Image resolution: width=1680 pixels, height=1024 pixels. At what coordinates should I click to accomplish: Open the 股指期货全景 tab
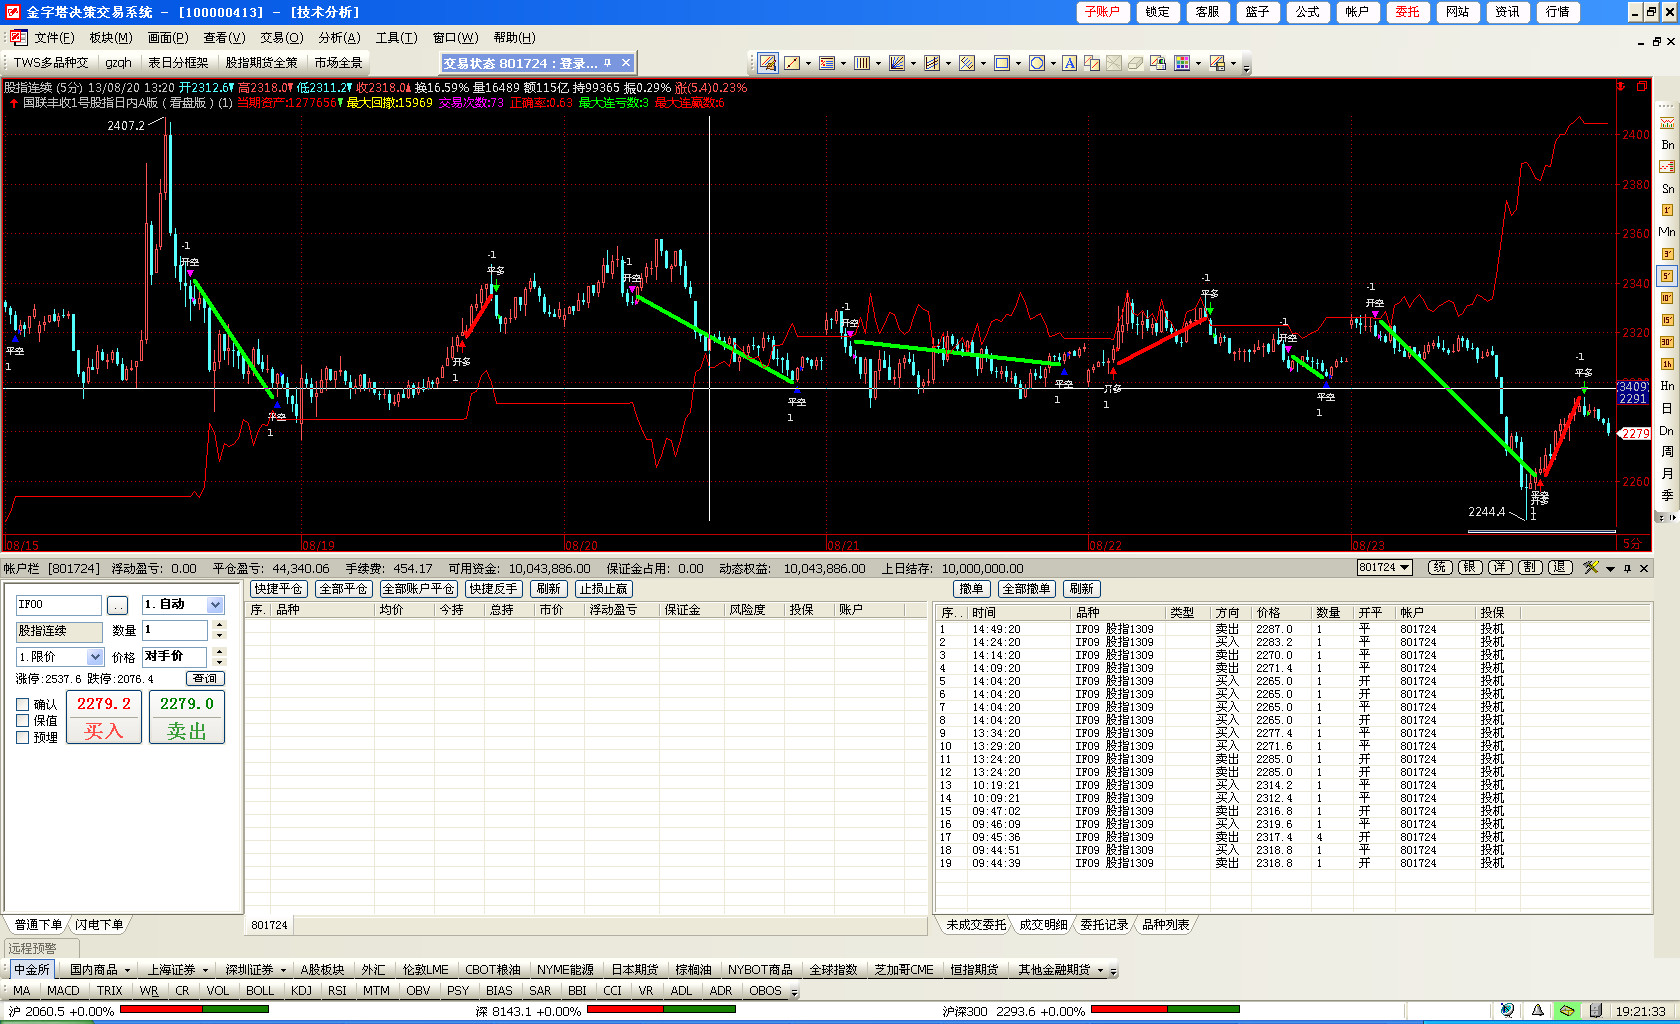coord(261,63)
